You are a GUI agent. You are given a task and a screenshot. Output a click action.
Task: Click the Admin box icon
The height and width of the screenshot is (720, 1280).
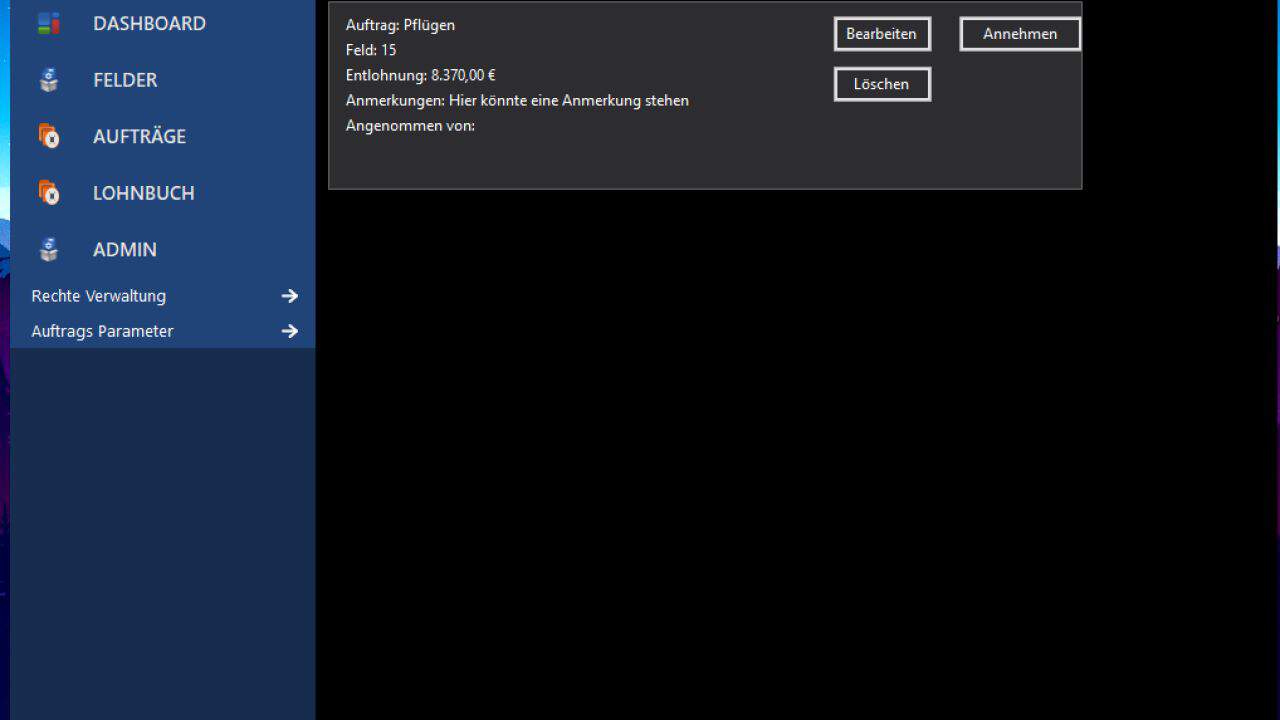click(48, 250)
